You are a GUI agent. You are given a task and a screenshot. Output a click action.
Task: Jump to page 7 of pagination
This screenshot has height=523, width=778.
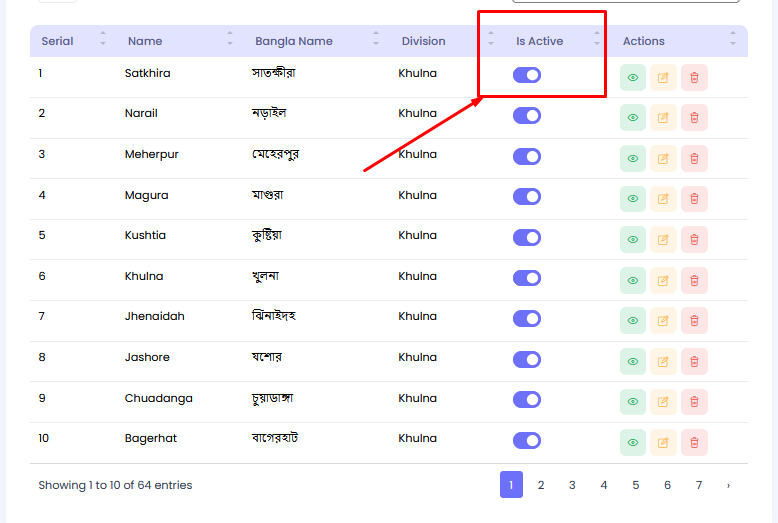[698, 485]
